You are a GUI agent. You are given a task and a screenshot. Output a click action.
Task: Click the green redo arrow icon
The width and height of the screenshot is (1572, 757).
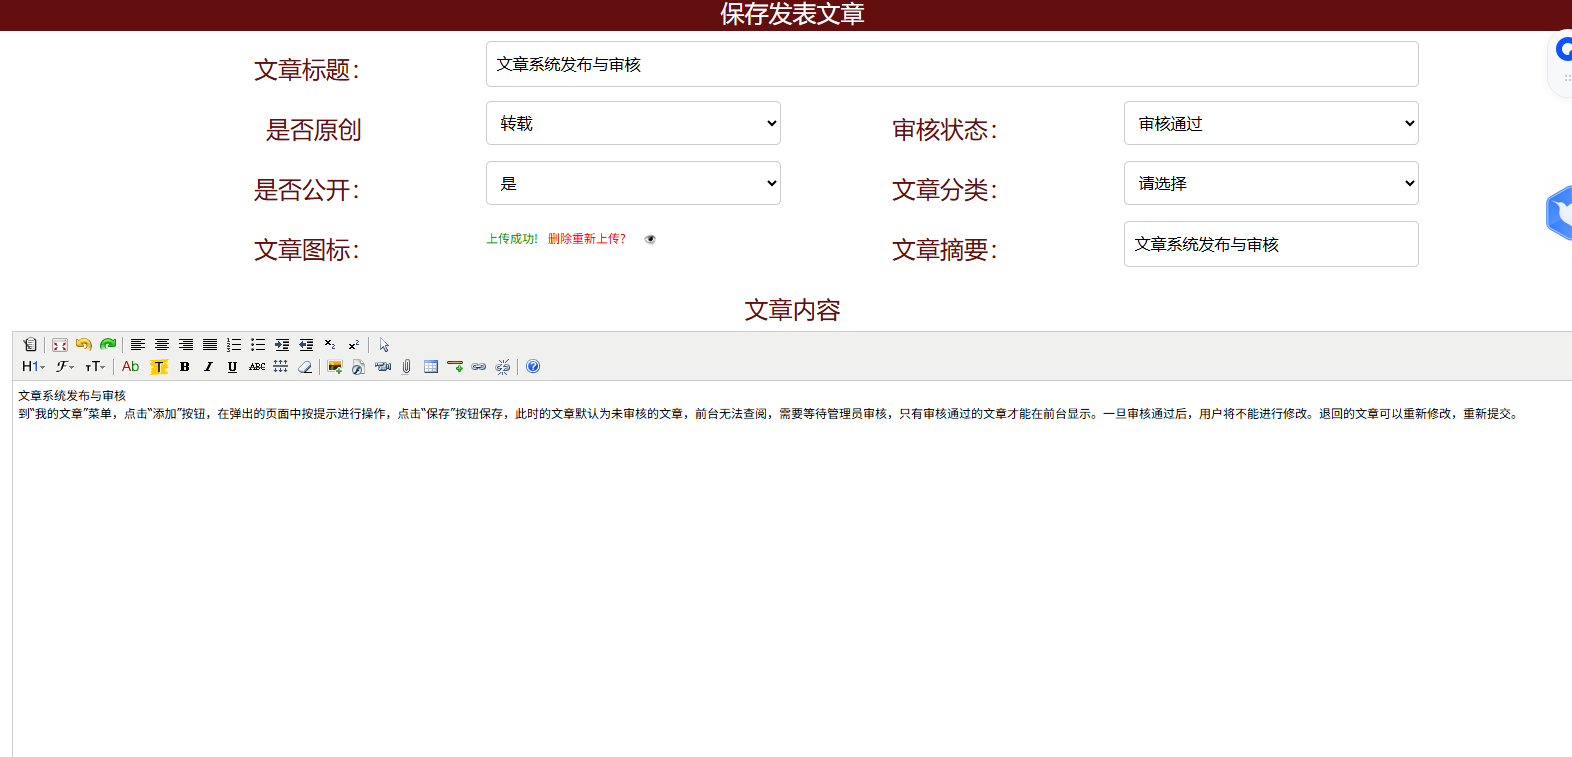pyautogui.click(x=108, y=345)
